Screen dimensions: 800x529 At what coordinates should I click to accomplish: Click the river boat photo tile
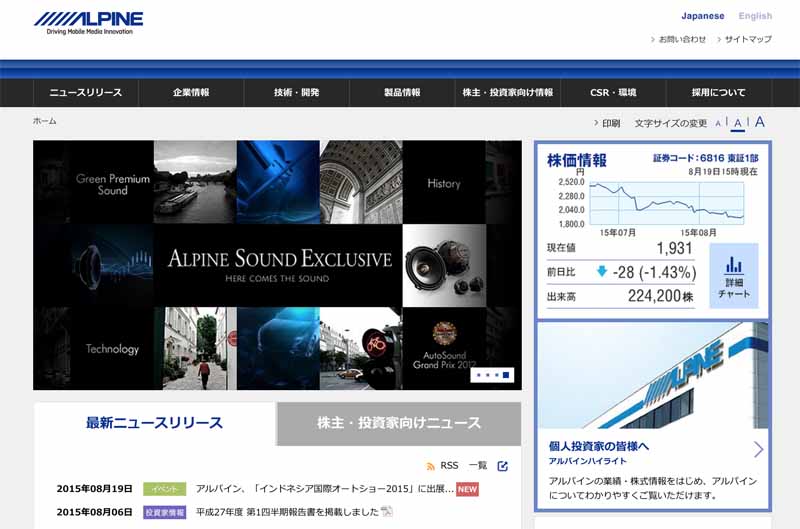(195, 183)
